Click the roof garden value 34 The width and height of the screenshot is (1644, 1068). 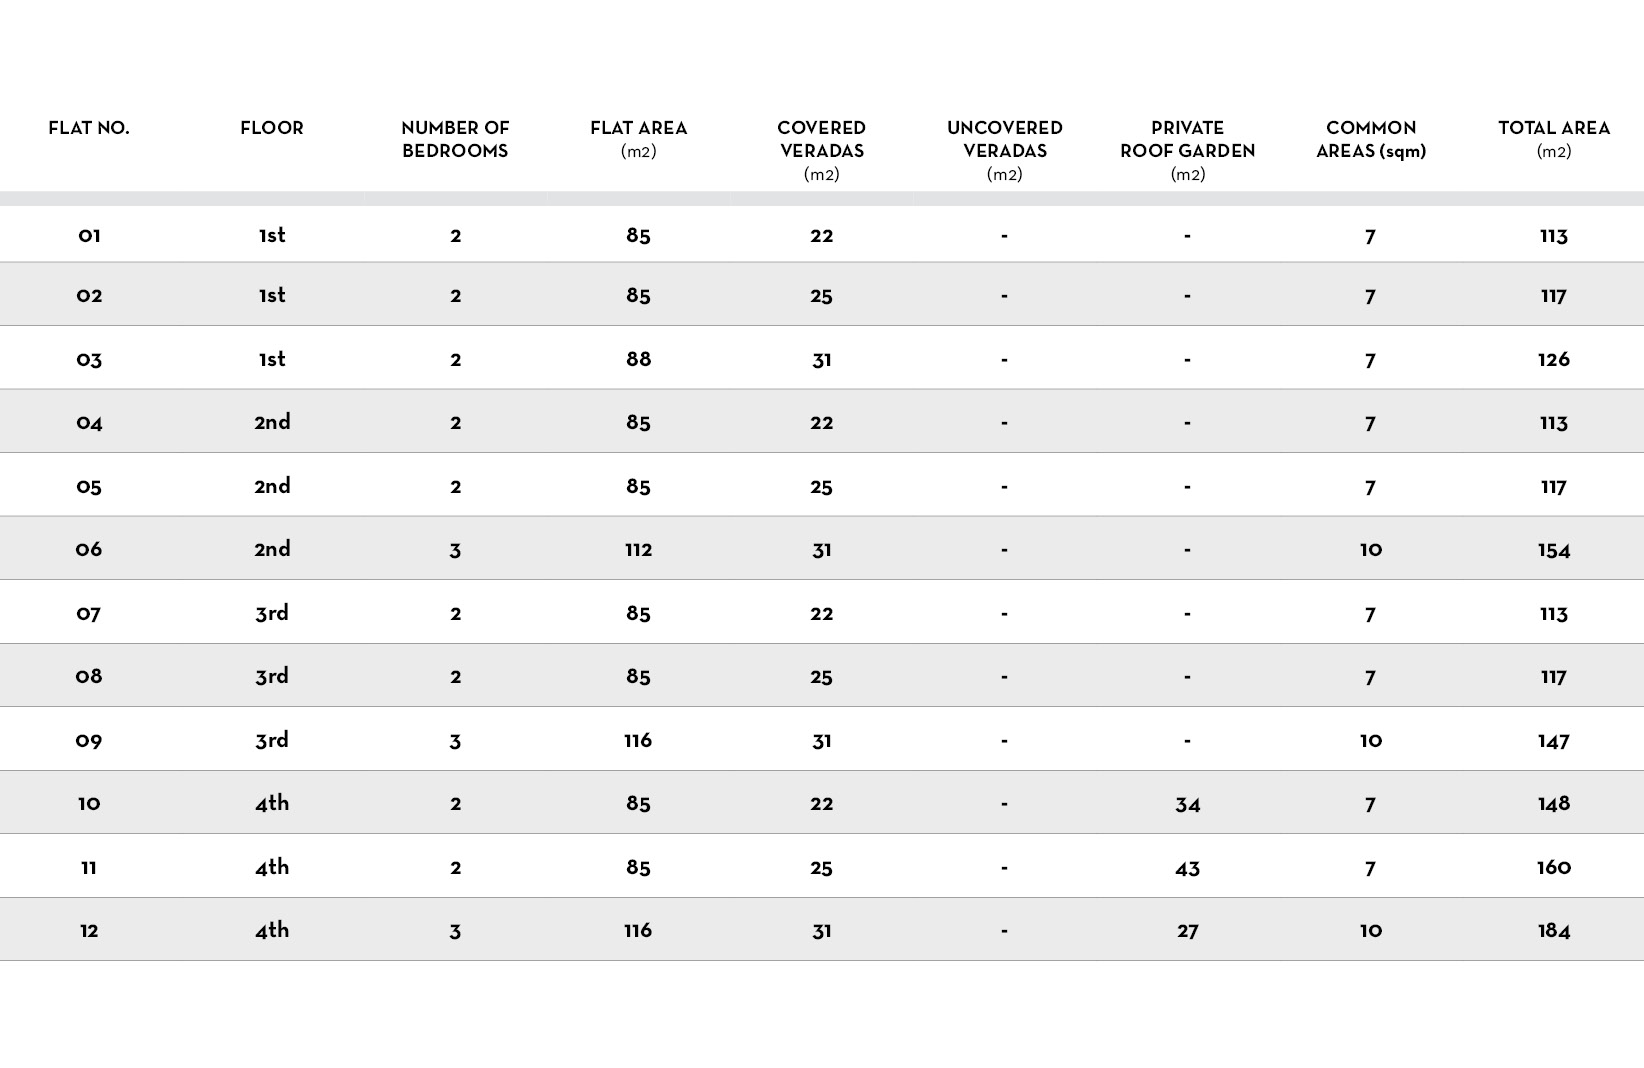pos(1187,804)
